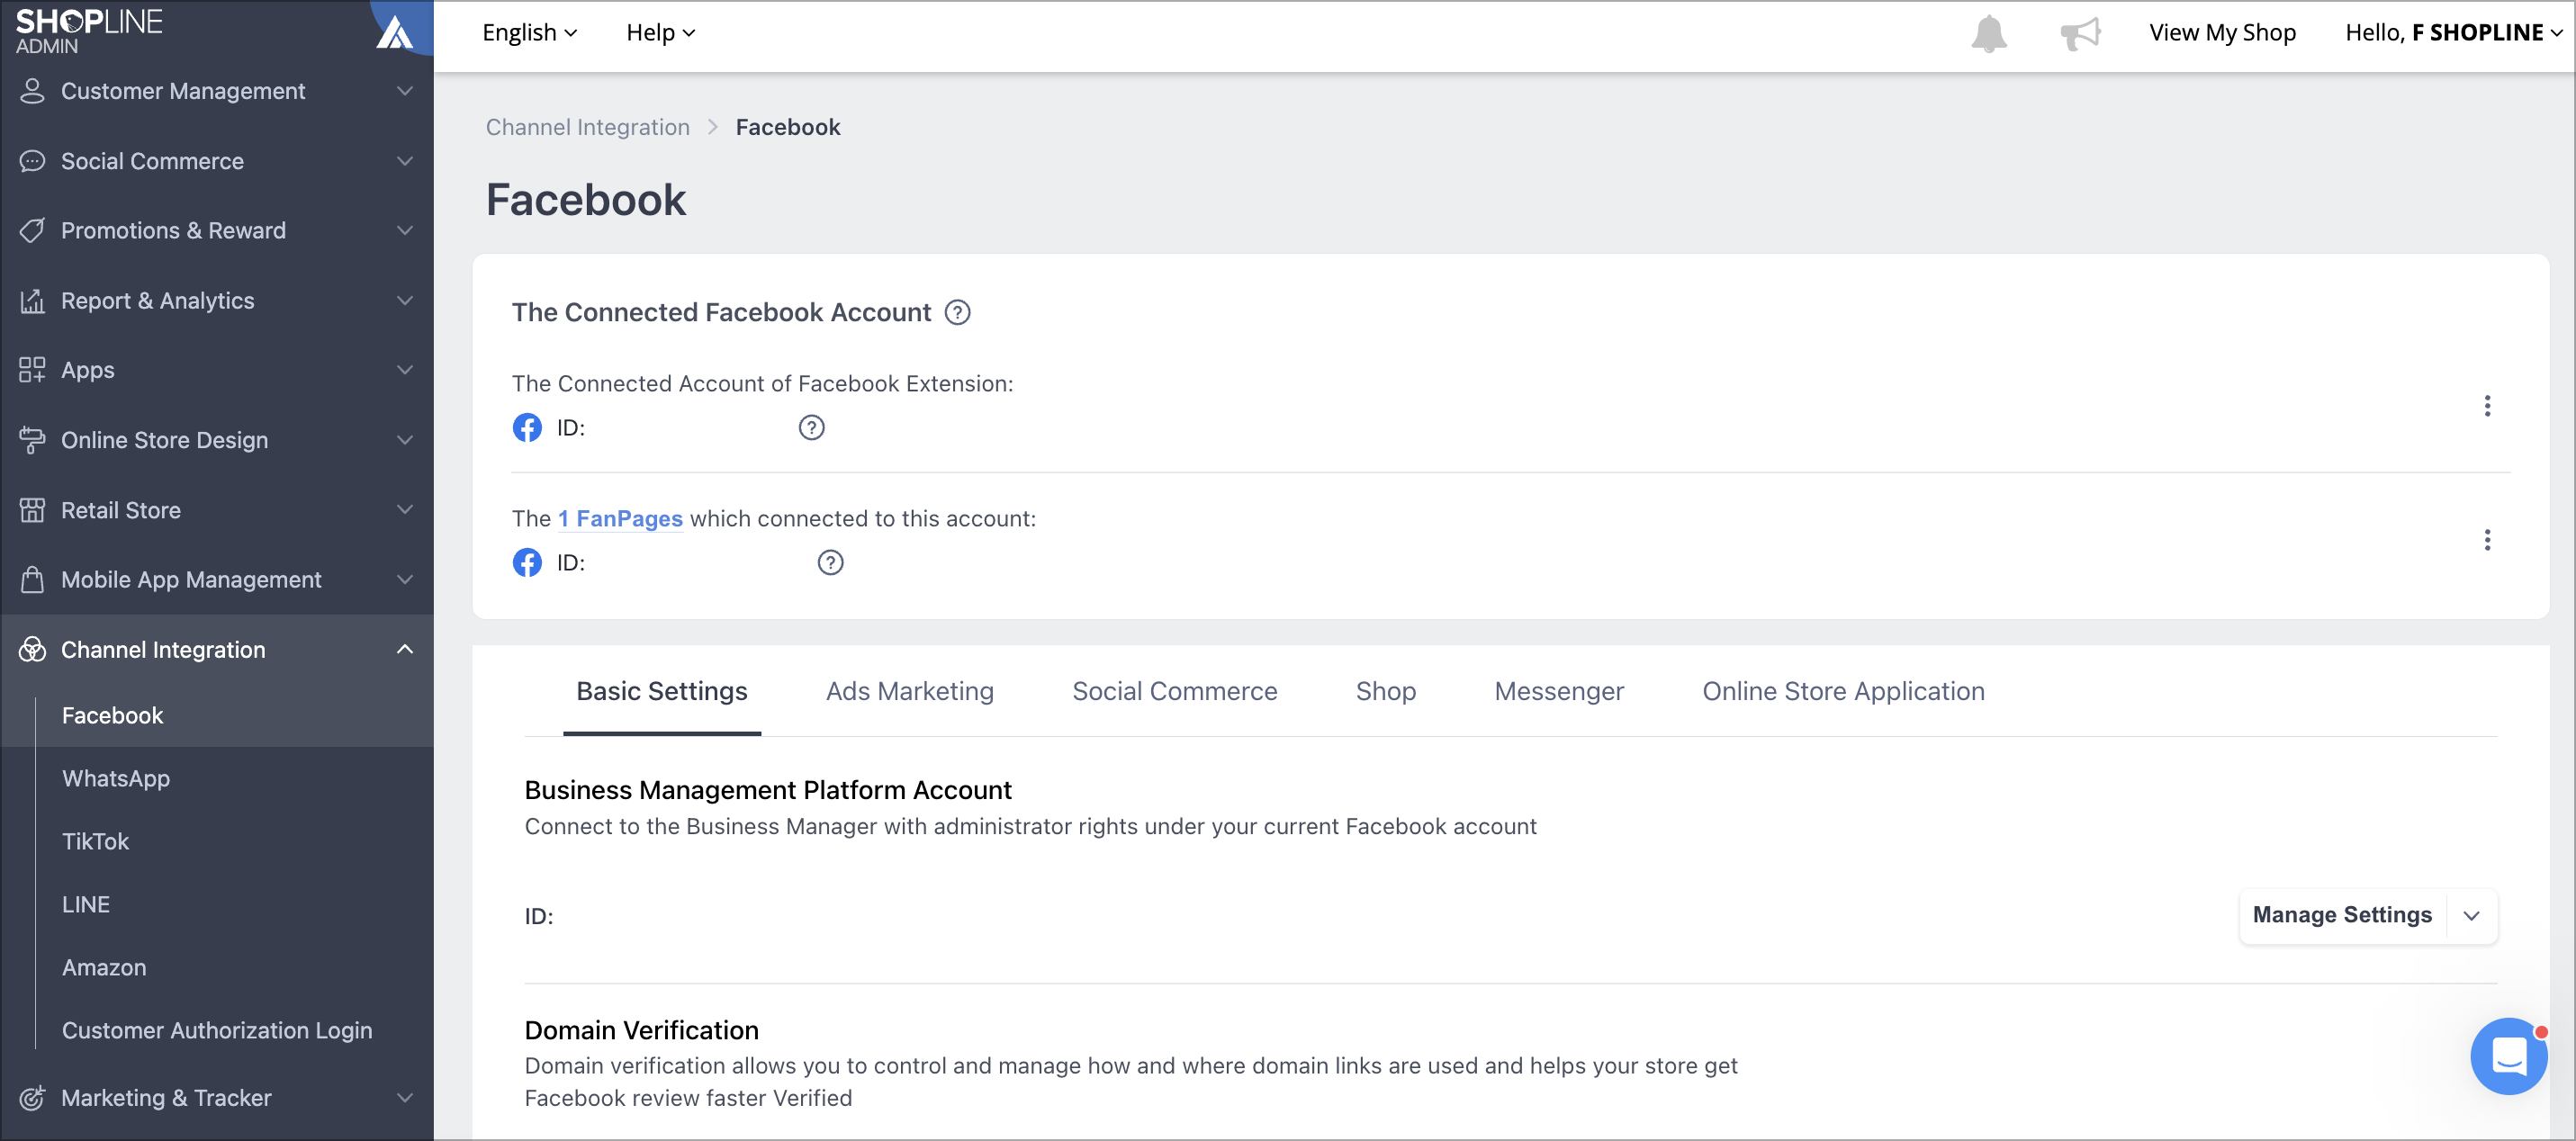Expand Report & Analytics section
The image size is (2576, 1141).
pyautogui.click(x=404, y=301)
